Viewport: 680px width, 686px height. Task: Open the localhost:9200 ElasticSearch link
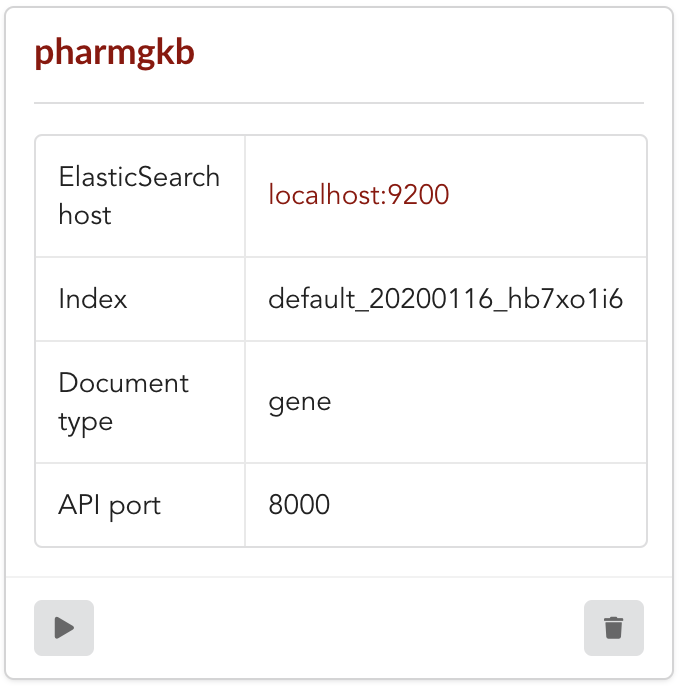pyautogui.click(x=359, y=195)
